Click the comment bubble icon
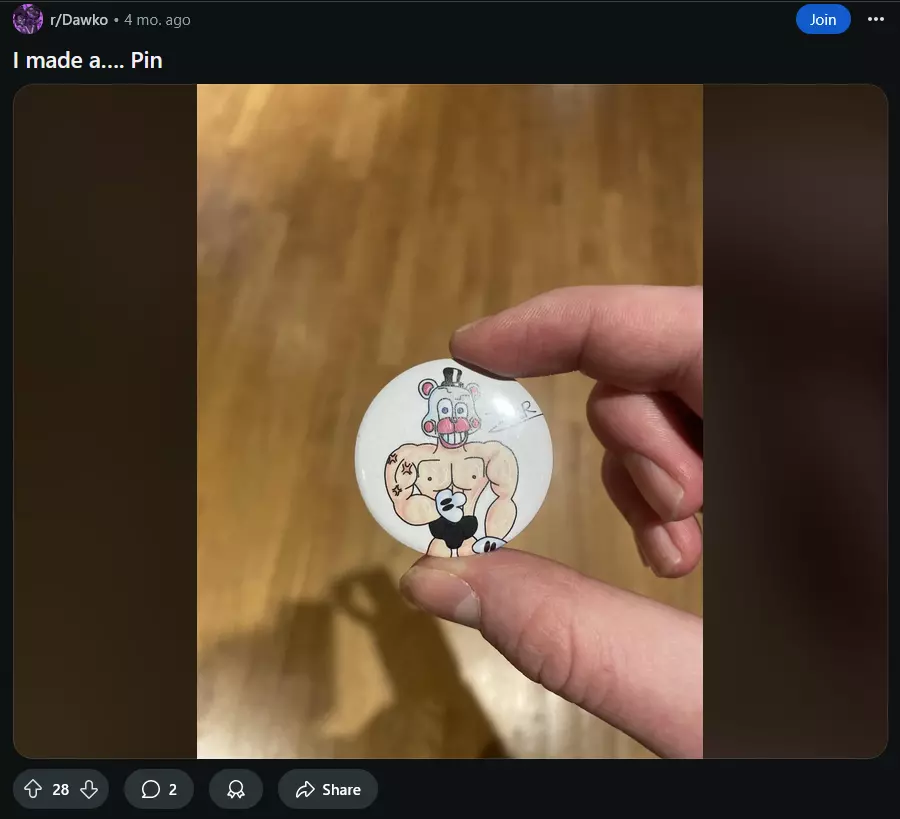Image resolution: width=900 pixels, height=819 pixels. 150,790
